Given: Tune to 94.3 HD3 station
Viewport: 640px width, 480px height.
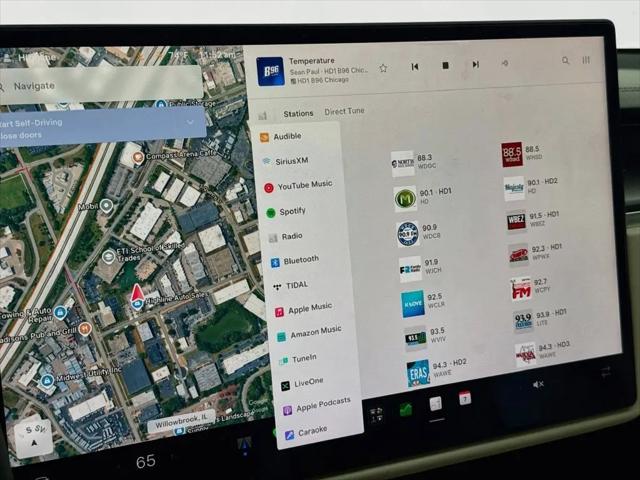Looking at the screenshot, I should tap(542, 353).
